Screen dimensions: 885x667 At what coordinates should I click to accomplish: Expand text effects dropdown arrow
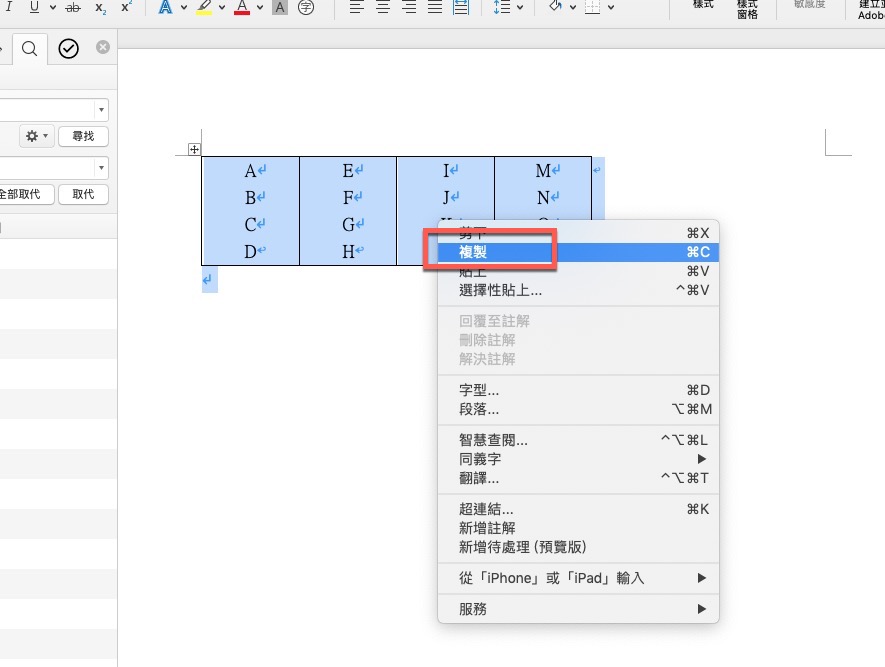pyautogui.click(x=184, y=7)
